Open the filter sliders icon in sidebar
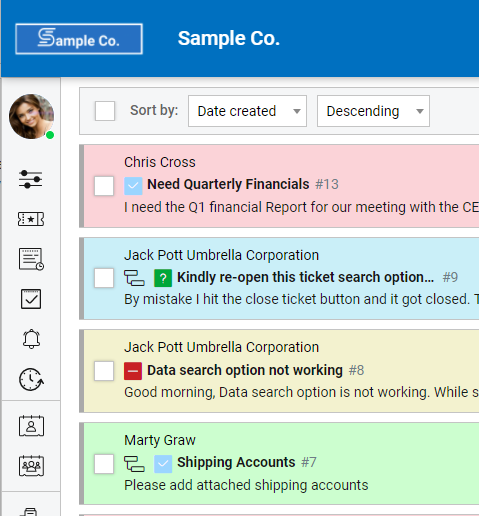The width and height of the screenshot is (479, 516). [31, 179]
